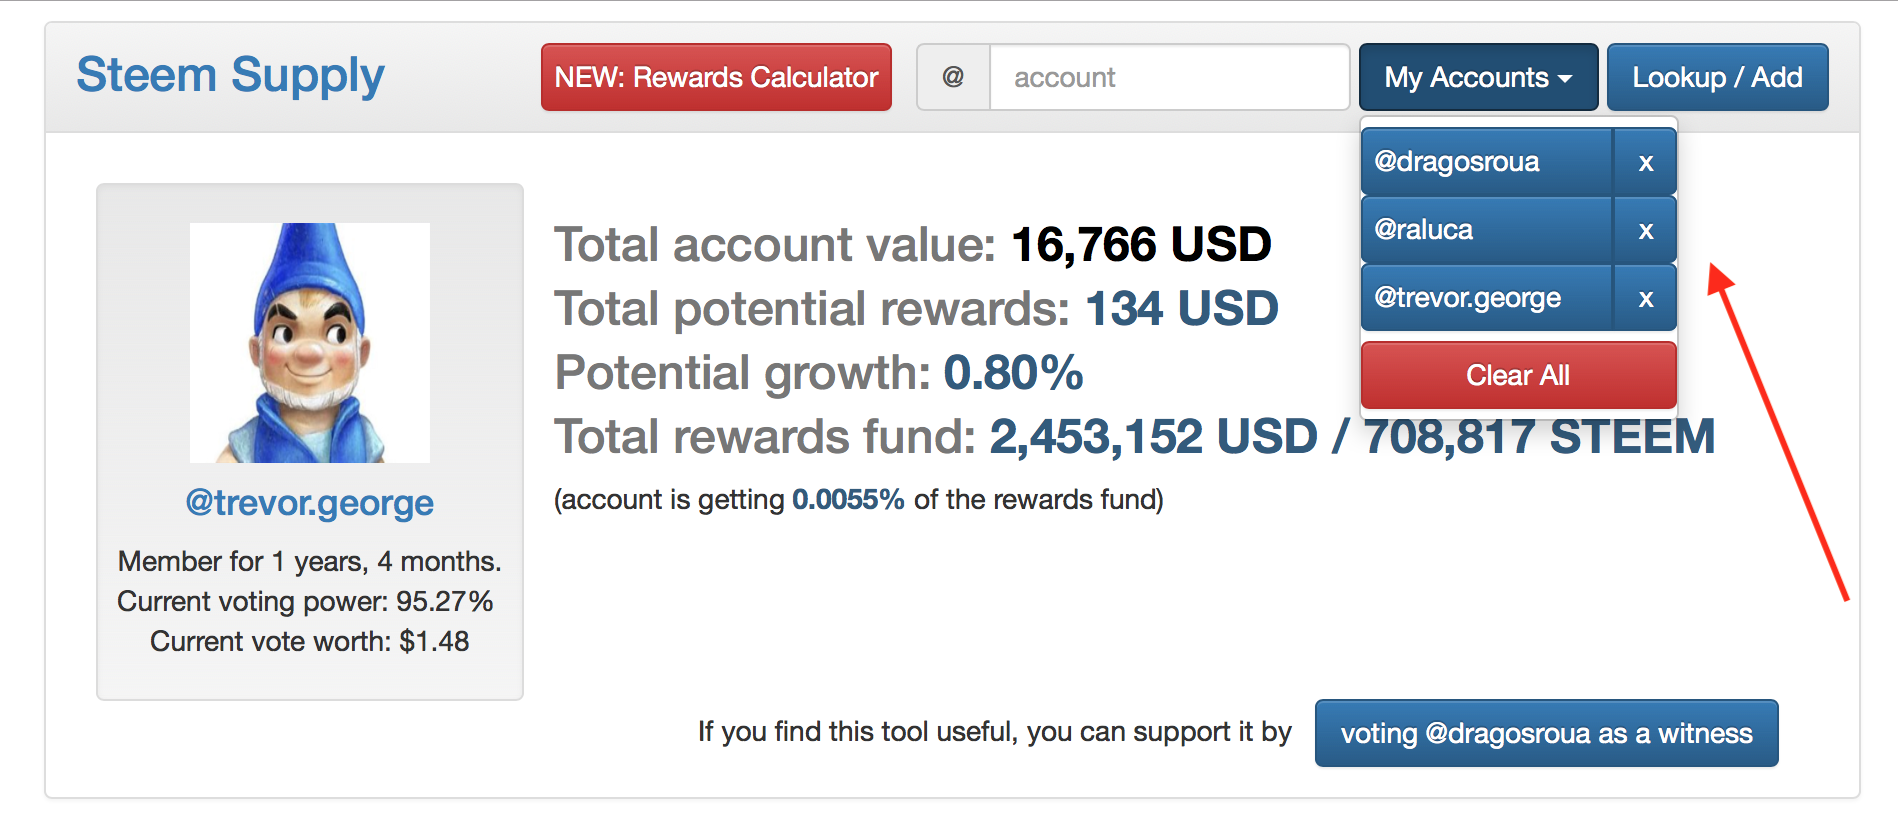Click the 0.0055% rewards share figure

[x=848, y=499]
